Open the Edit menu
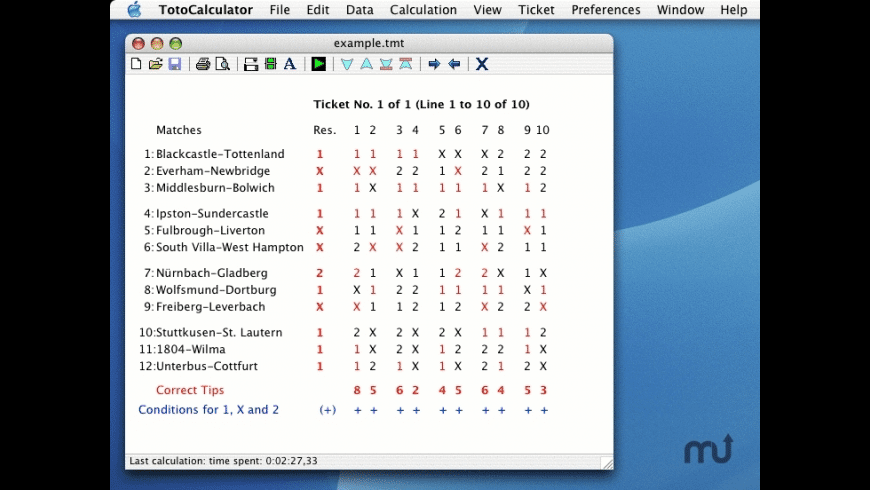This screenshot has width=870, height=490. (317, 9)
